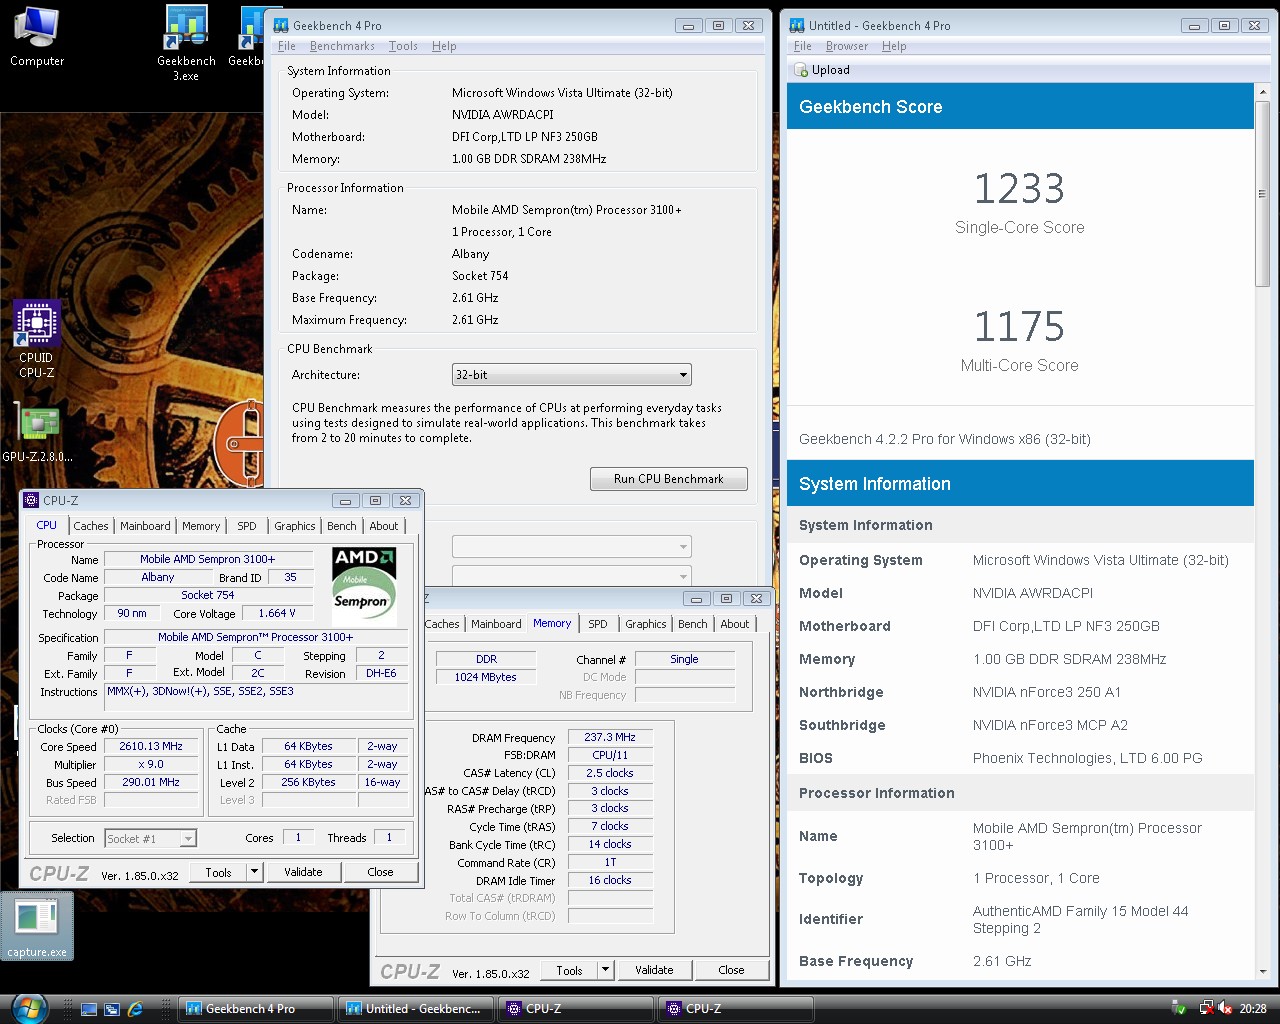Open the Tools menu in Geekbench 4 Pro
This screenshot has height=1024, width=1280.
(x=403, y=46)
